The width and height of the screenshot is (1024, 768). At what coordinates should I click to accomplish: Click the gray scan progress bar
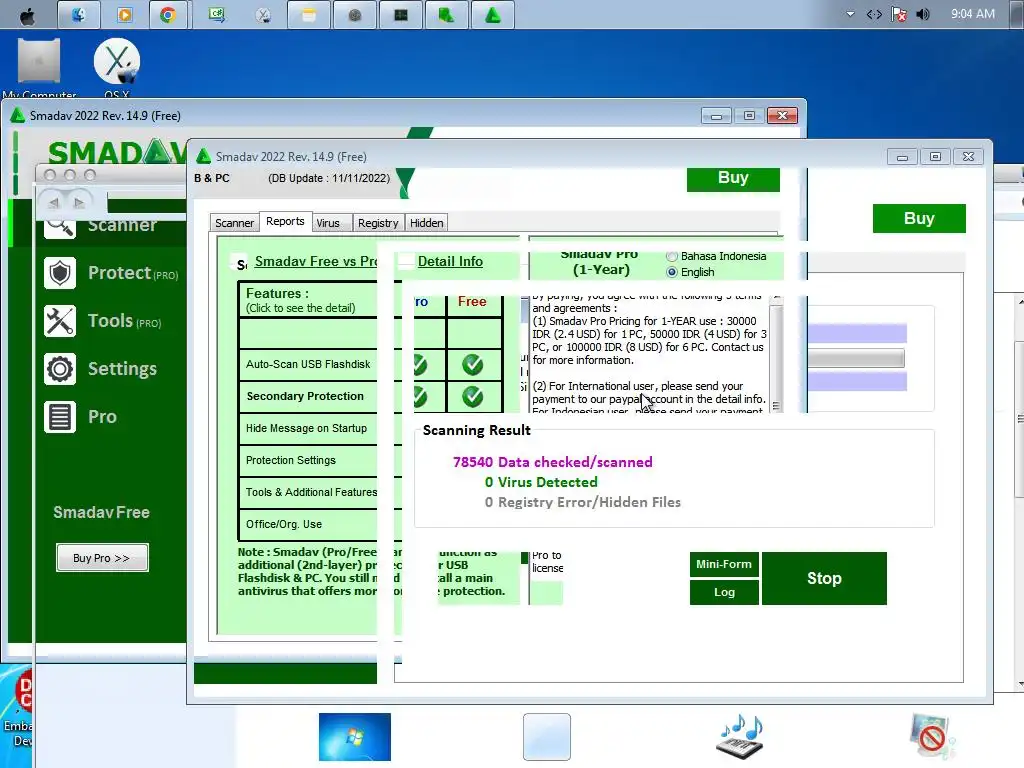tap(856, 358)
